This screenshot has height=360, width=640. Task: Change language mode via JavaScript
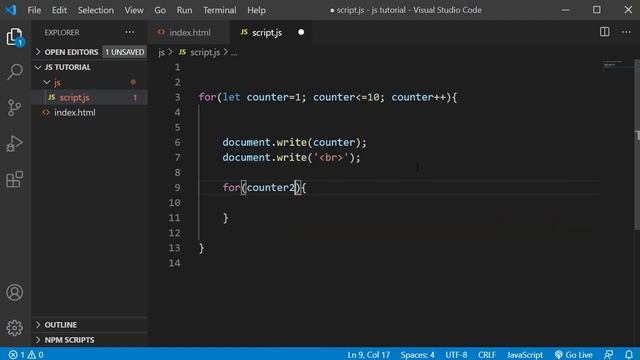pos(525,354)
